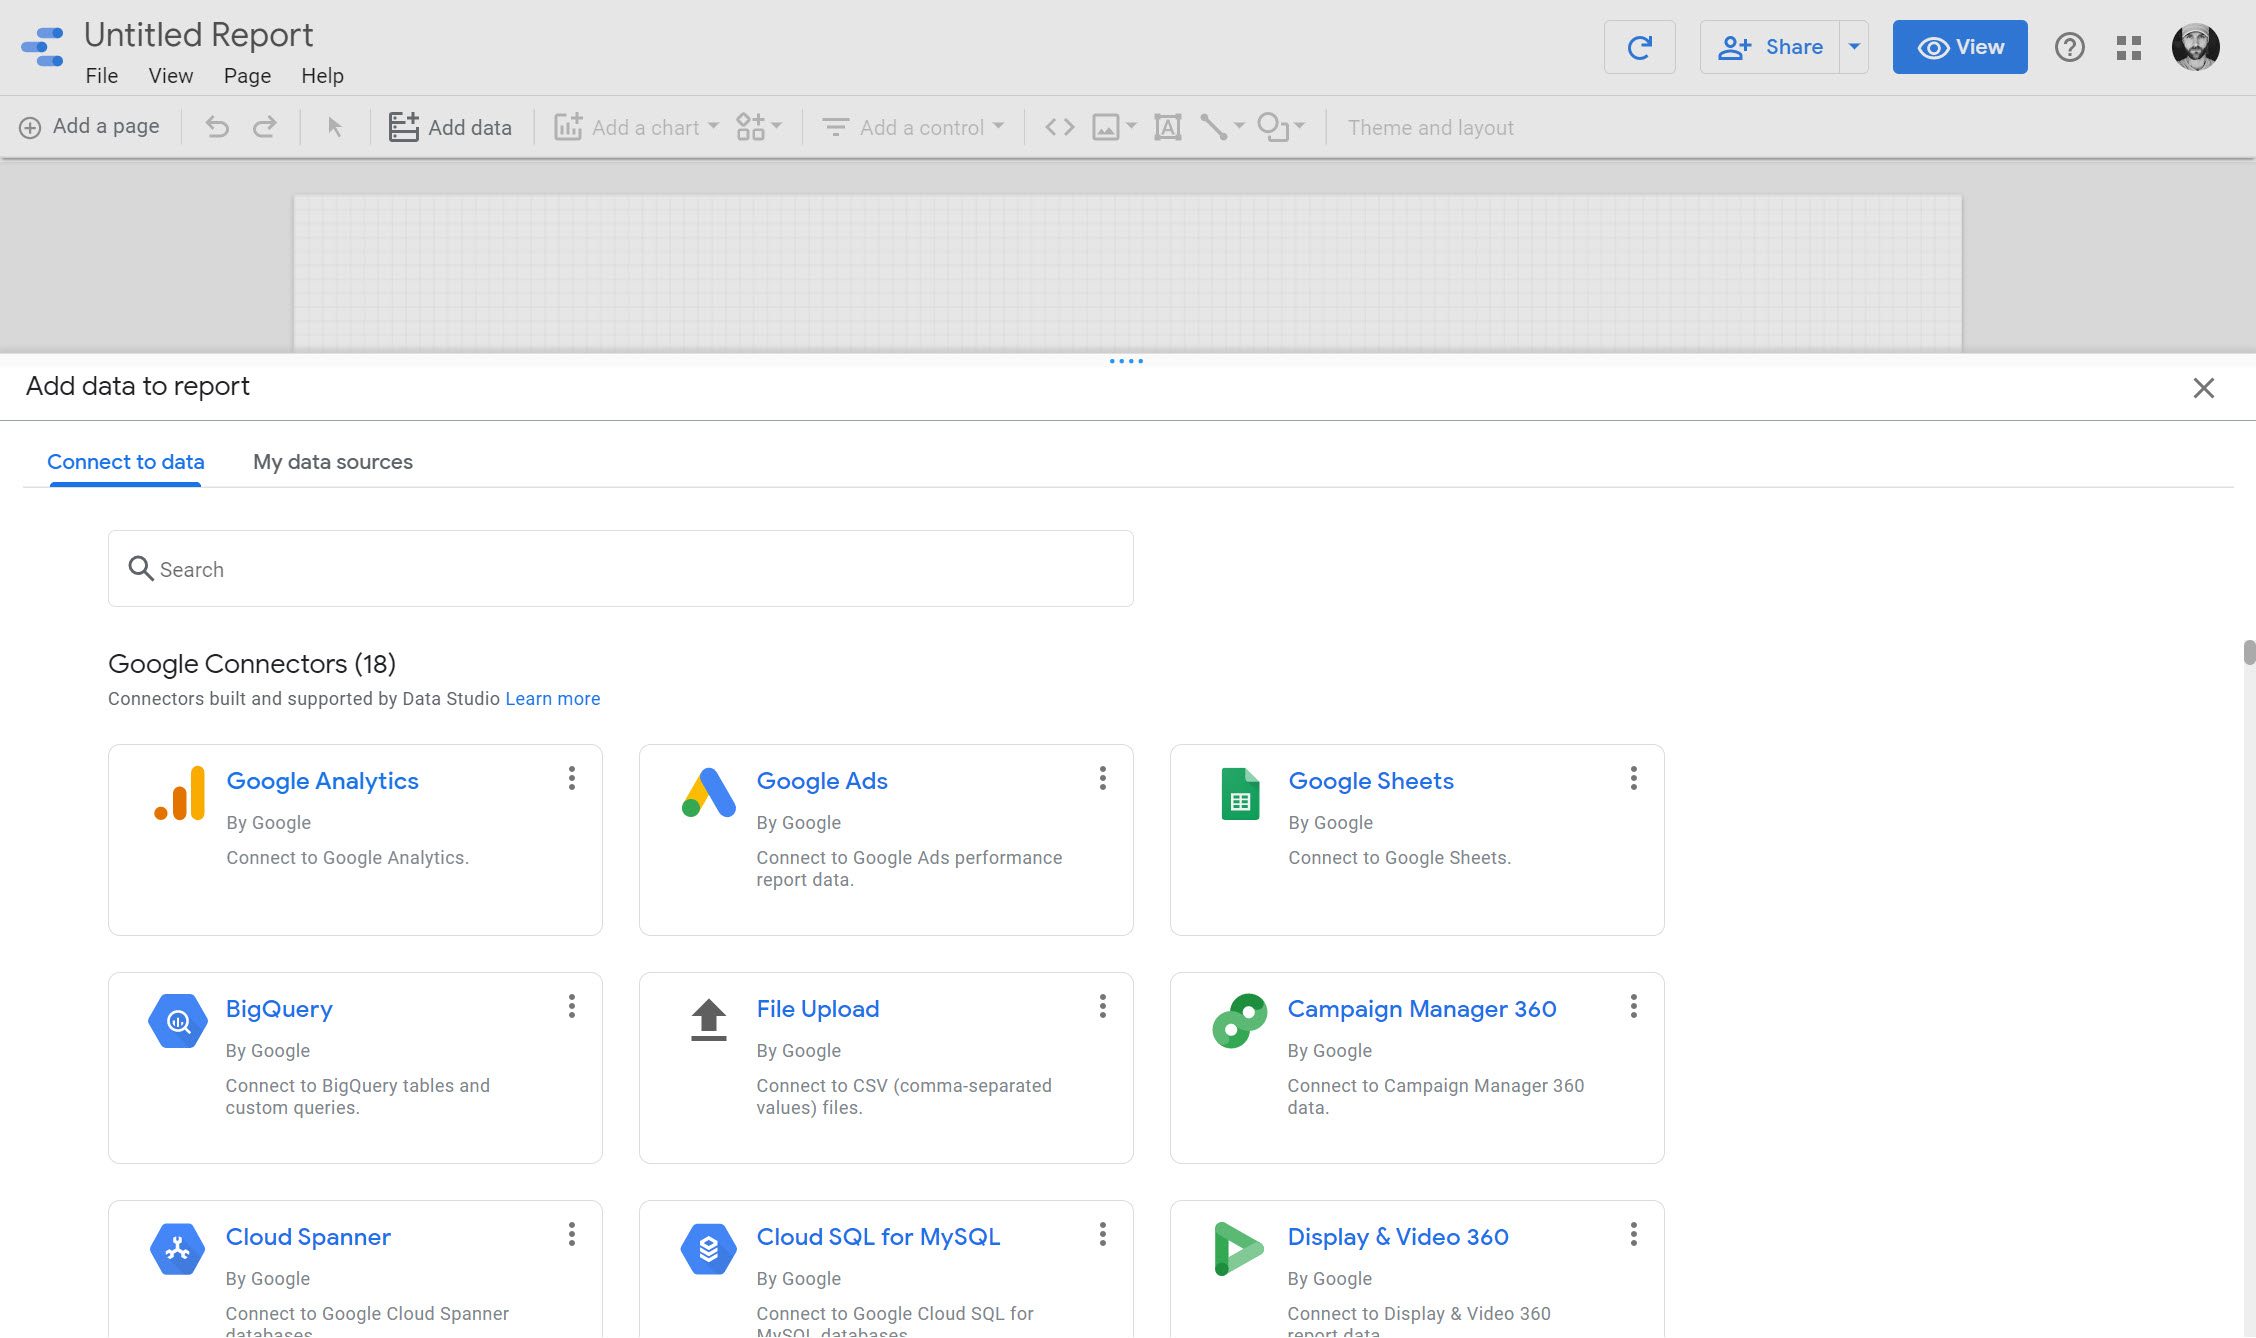Open File Upload connector's three-dot menu

[x=1103, y=1006]
